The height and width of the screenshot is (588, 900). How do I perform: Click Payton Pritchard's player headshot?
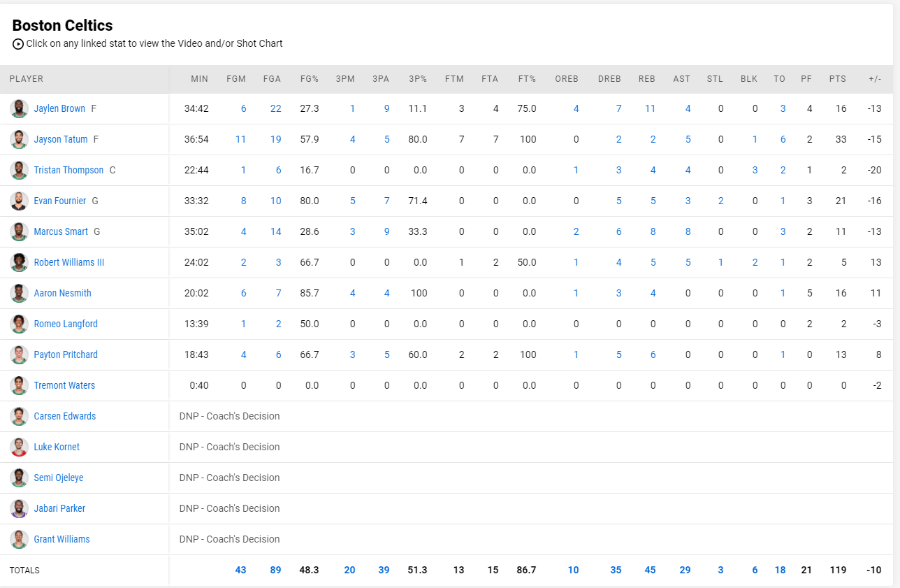[19, 355]
